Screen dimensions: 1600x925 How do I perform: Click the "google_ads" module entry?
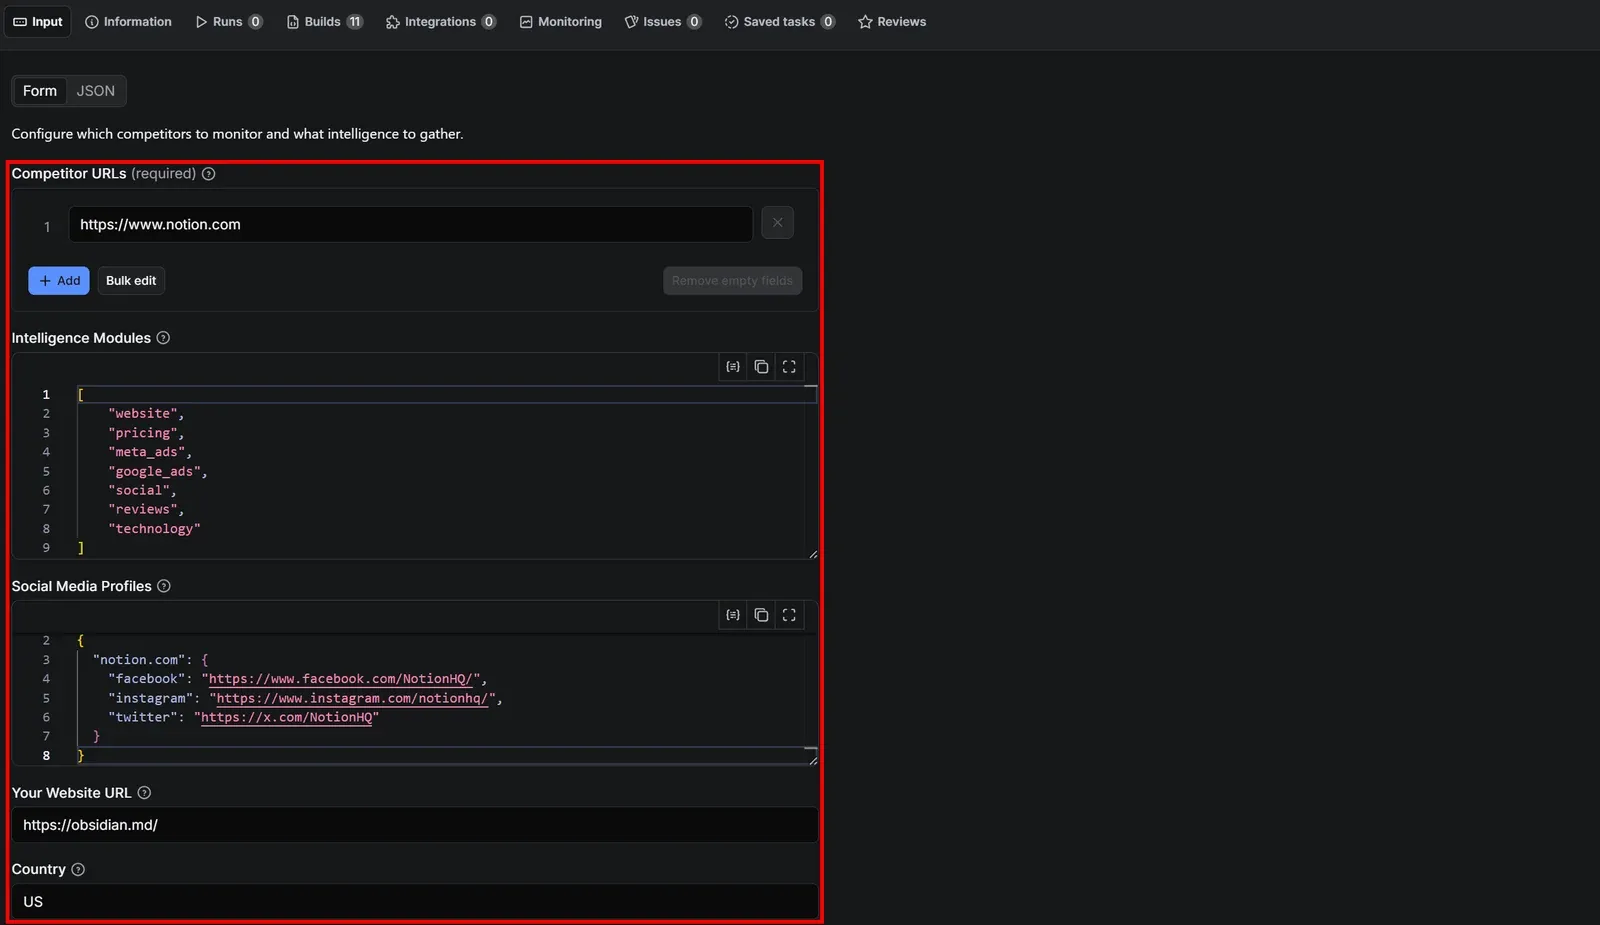pyautogui.click(x=158, y=471)
